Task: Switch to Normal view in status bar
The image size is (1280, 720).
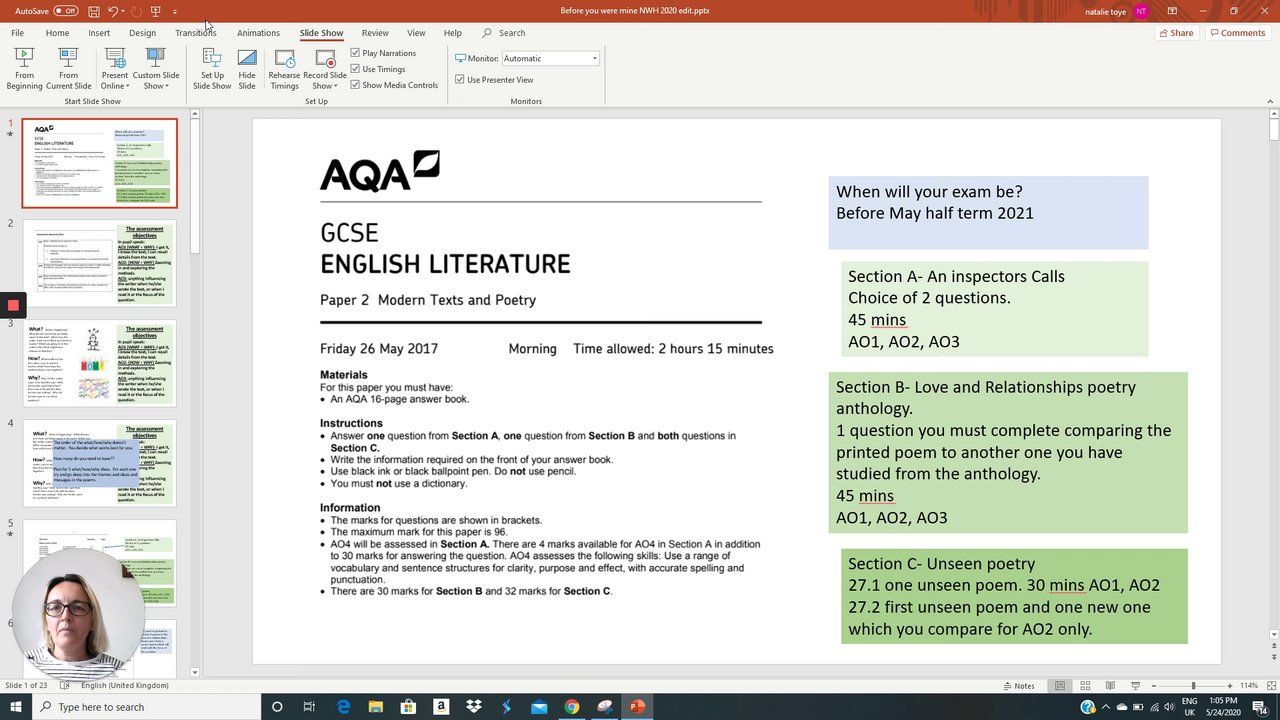Action: click(1060, 685)
